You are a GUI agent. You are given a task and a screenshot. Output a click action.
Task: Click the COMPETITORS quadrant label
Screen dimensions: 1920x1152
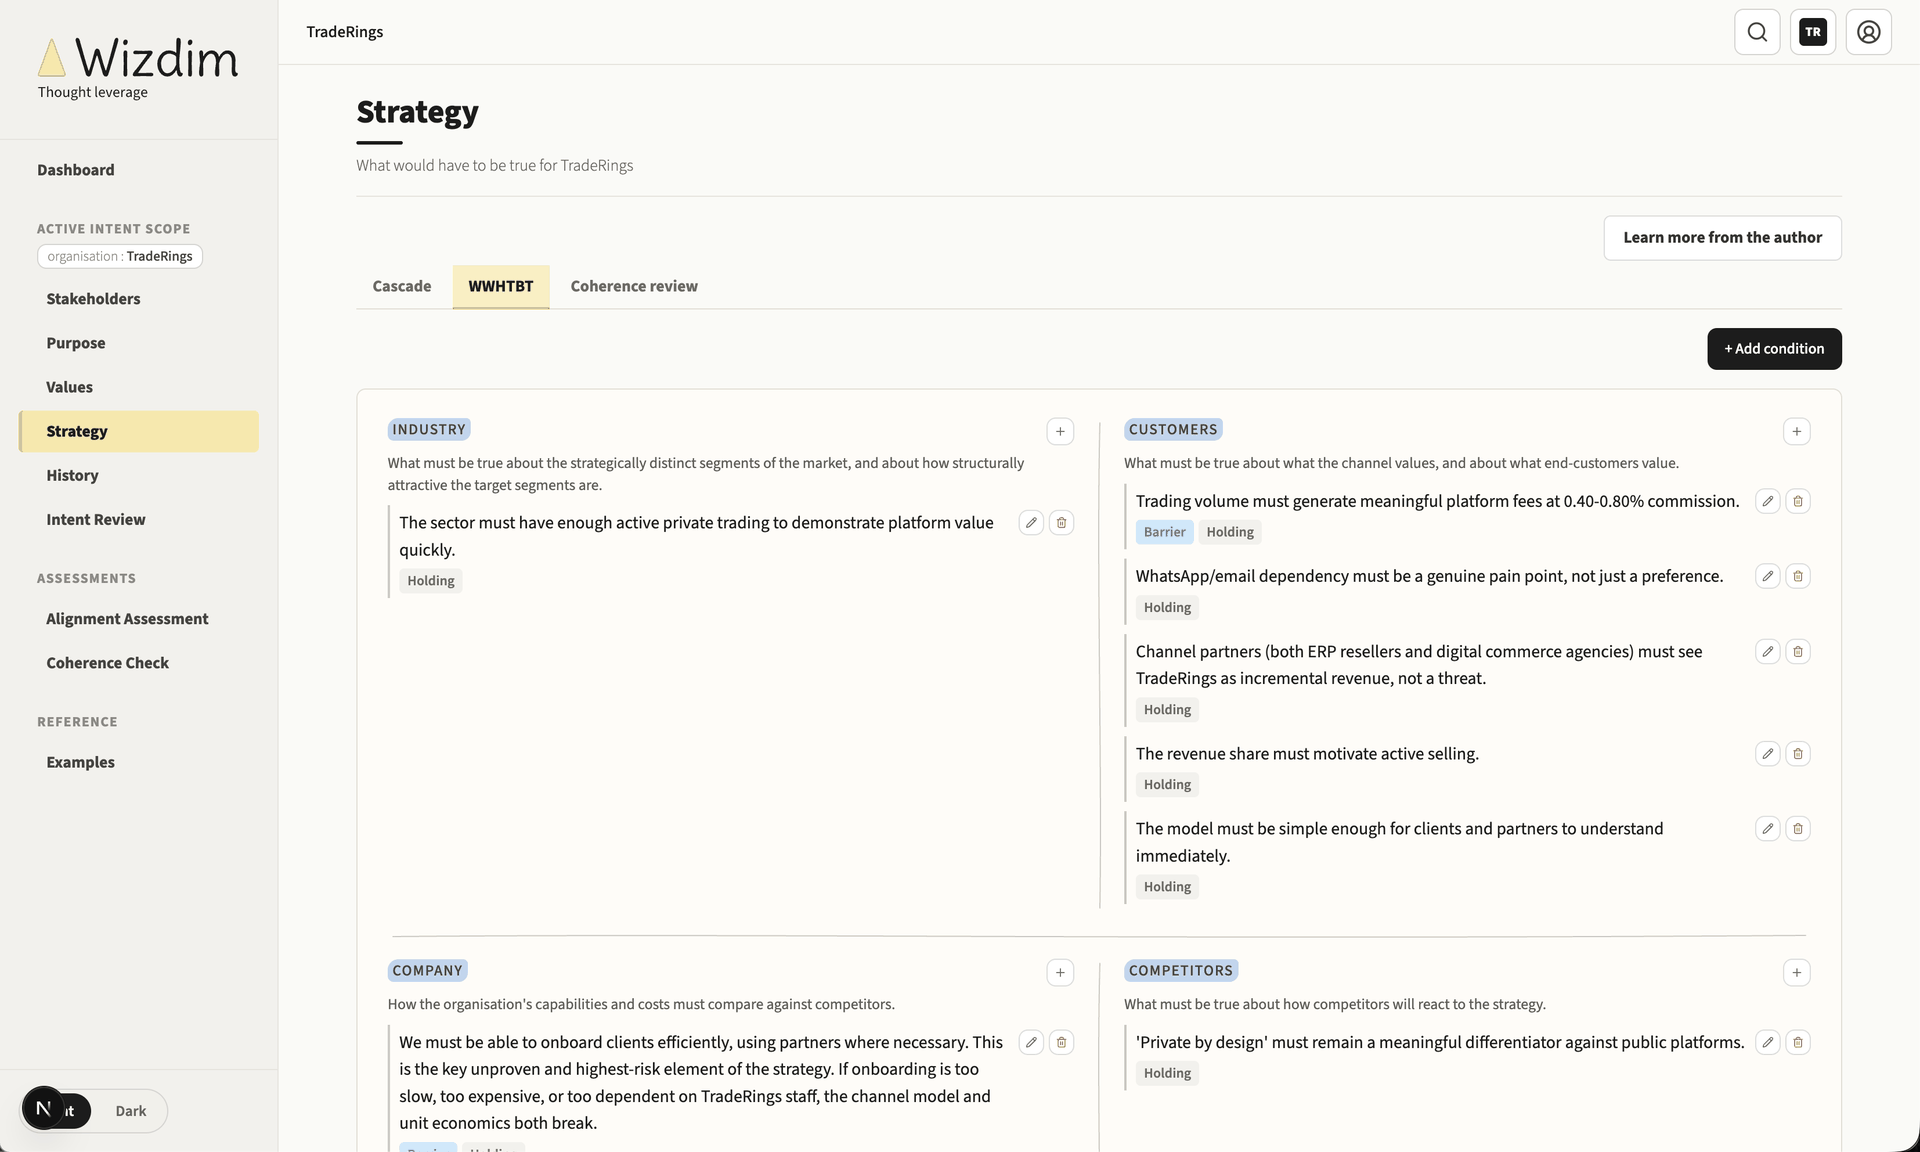pos(1181,971)
